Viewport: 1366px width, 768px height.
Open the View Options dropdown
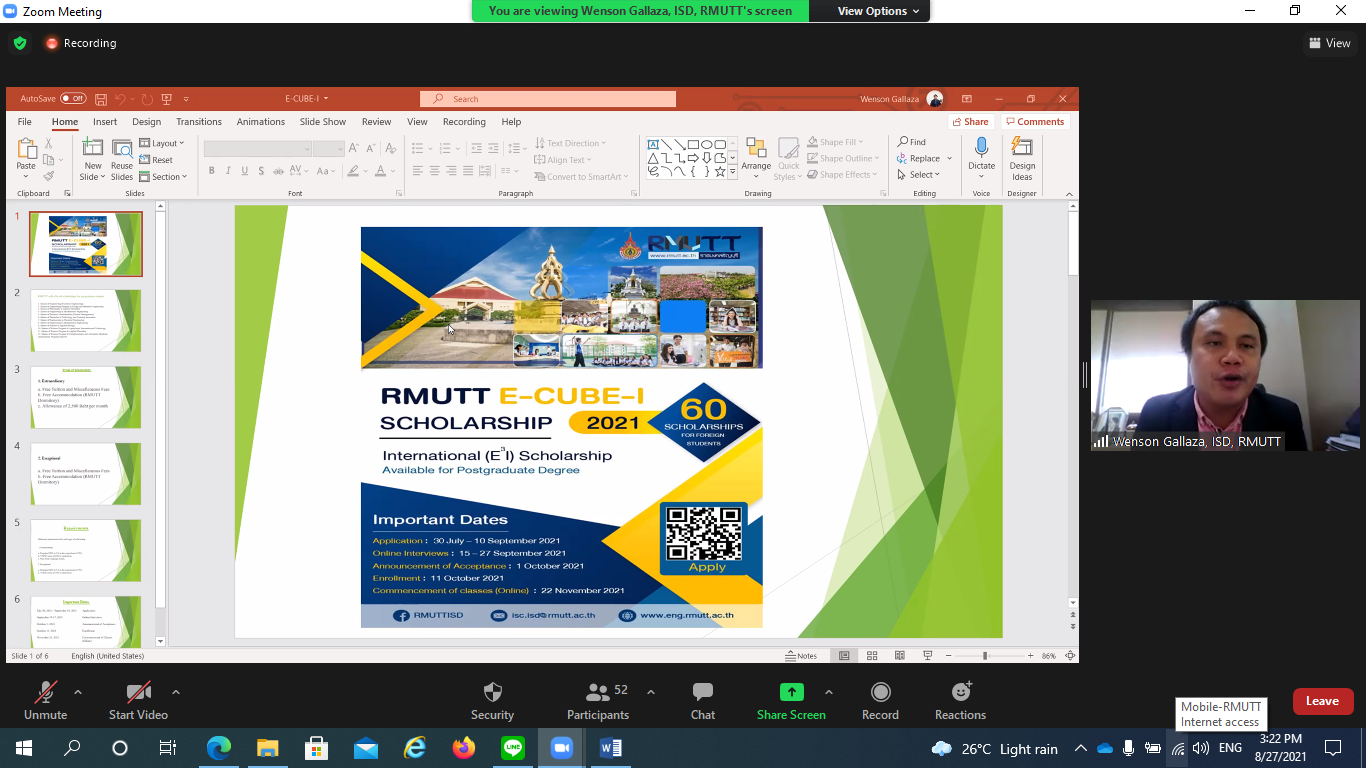click(x=879, y=11)
